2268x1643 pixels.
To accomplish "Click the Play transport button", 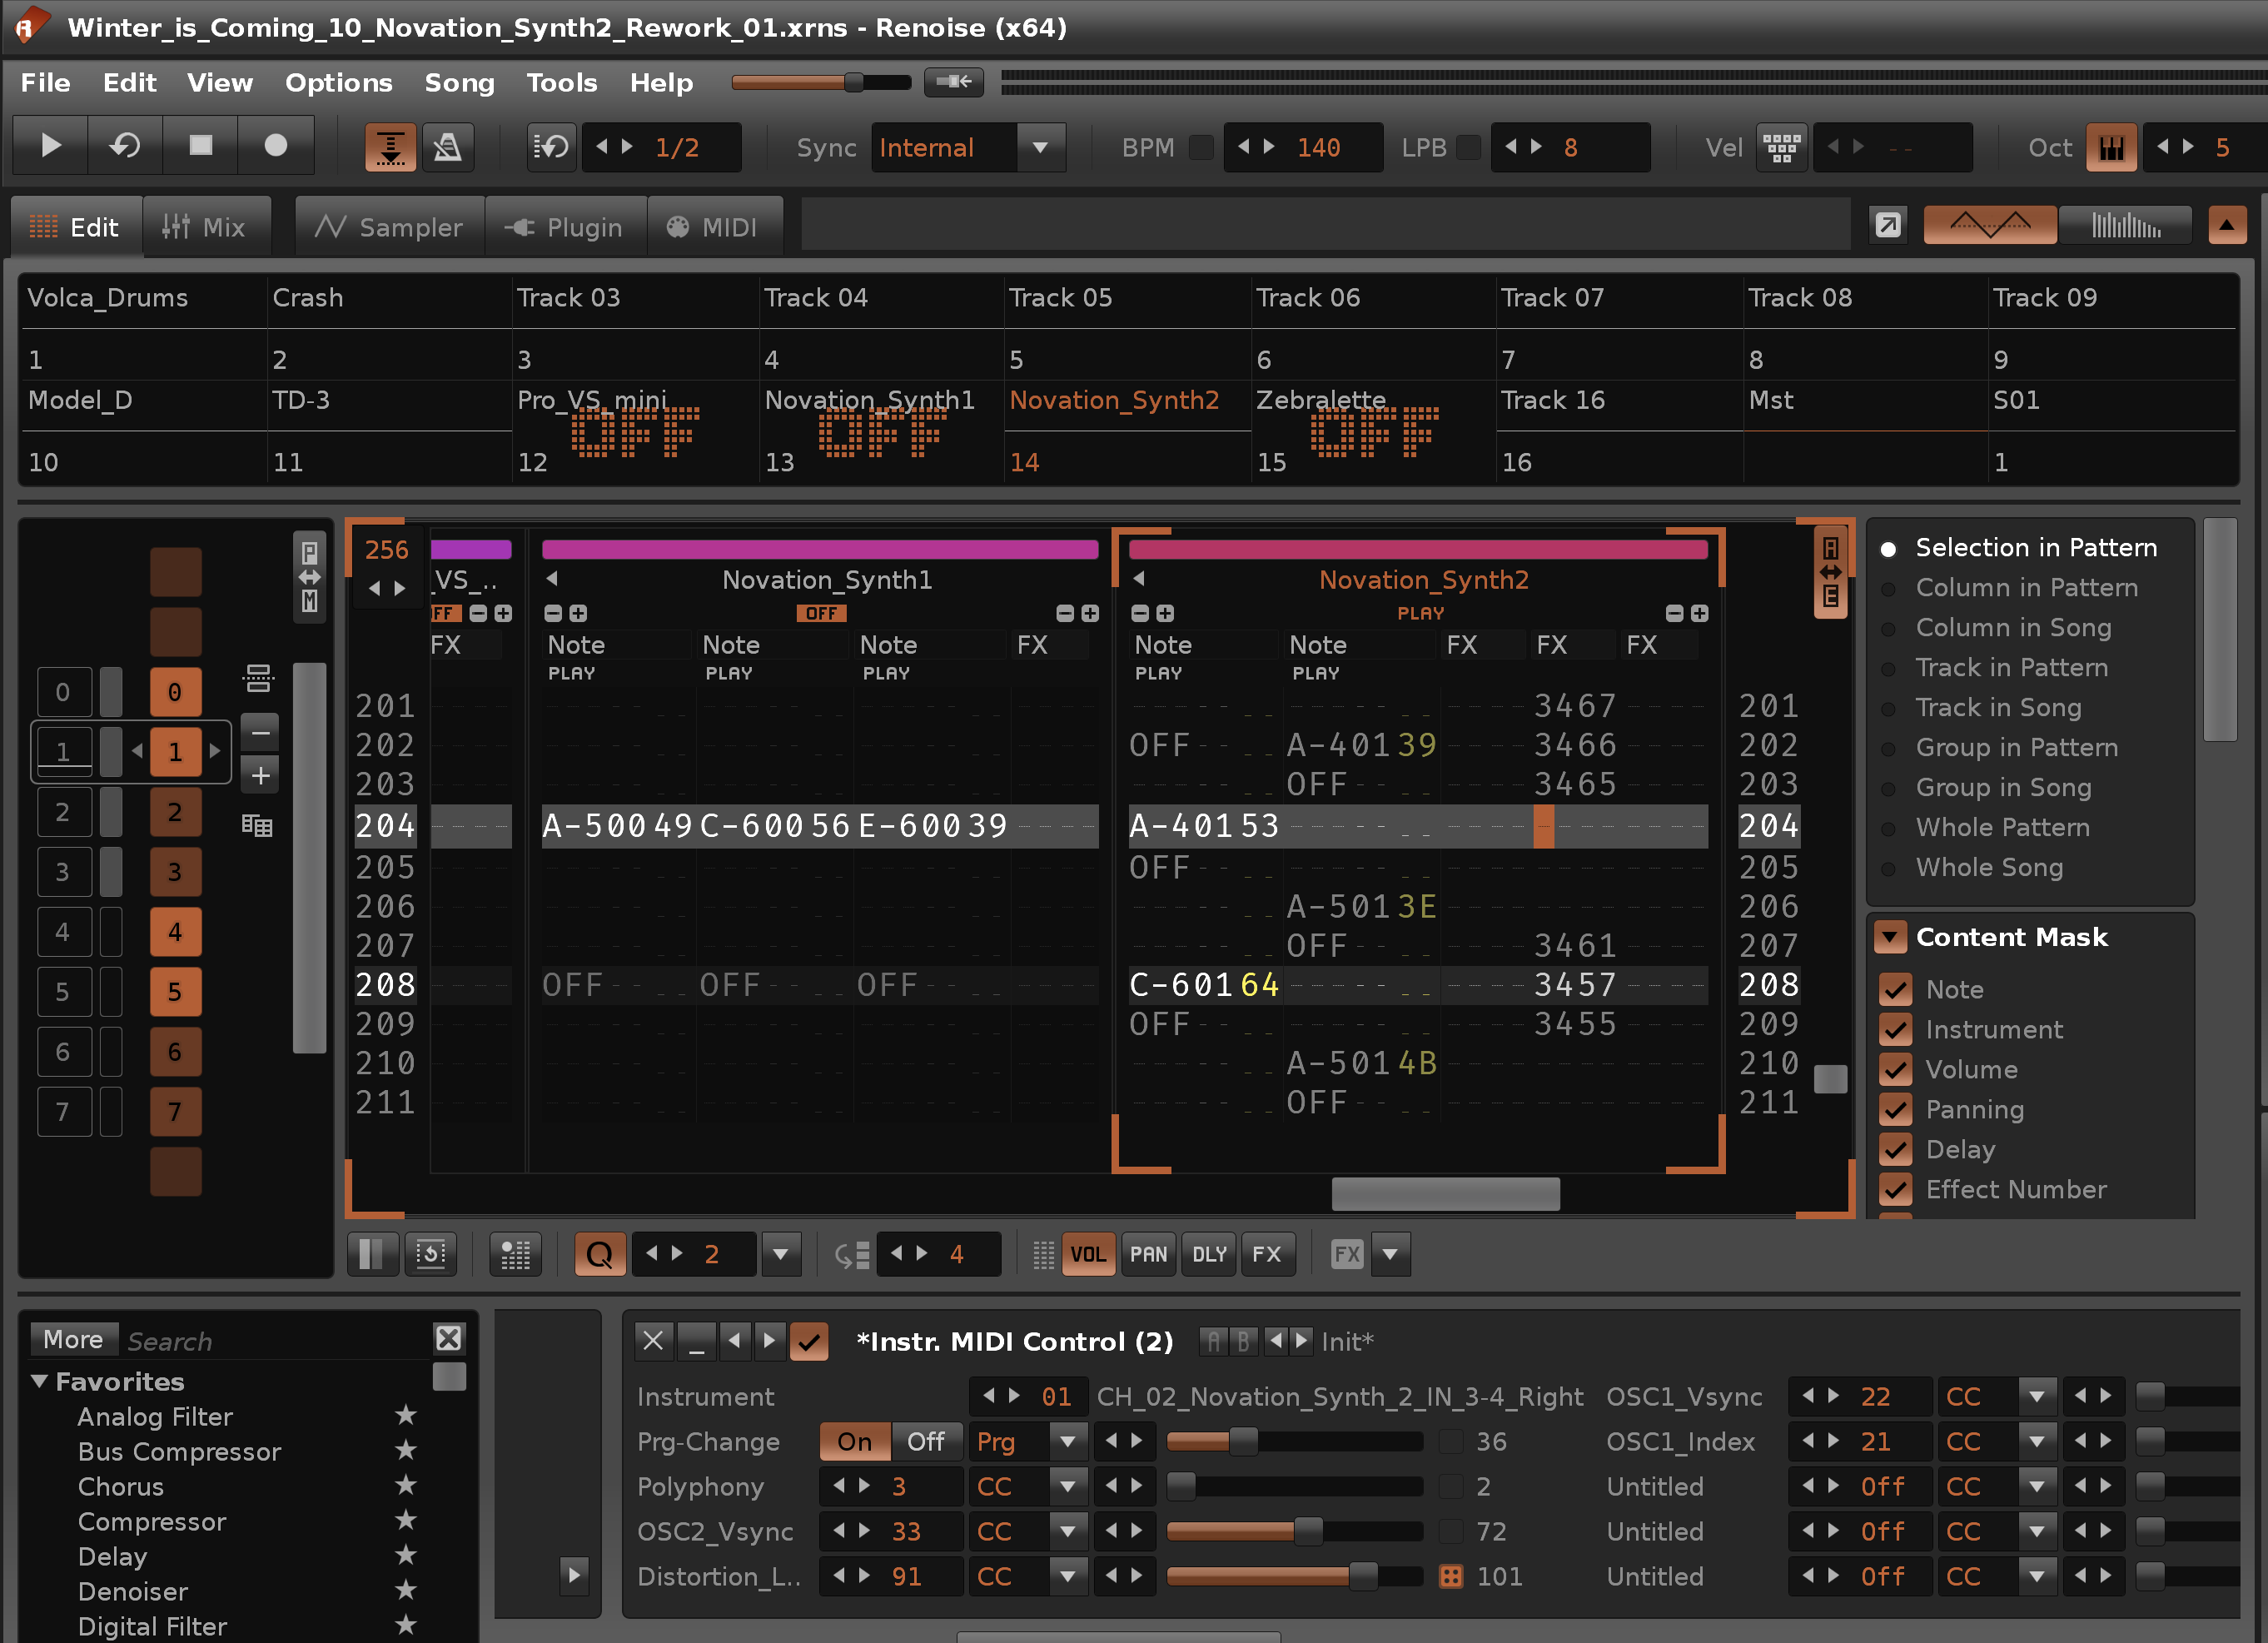I will (x=50, y=146).
